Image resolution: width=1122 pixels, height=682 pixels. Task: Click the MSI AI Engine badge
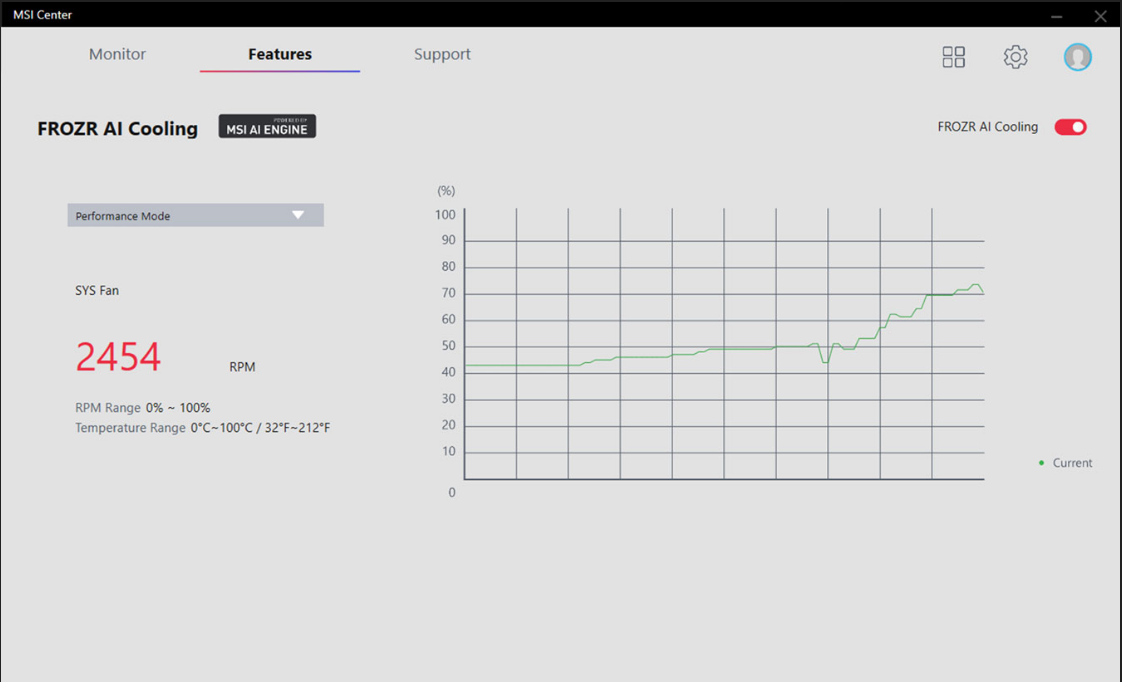267,126
